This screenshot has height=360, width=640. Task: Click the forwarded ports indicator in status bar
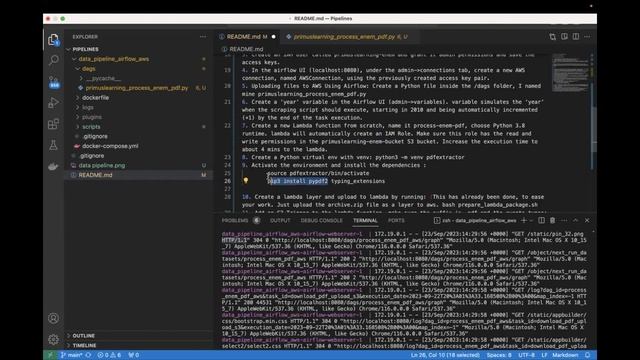click(x=134, y=355)
